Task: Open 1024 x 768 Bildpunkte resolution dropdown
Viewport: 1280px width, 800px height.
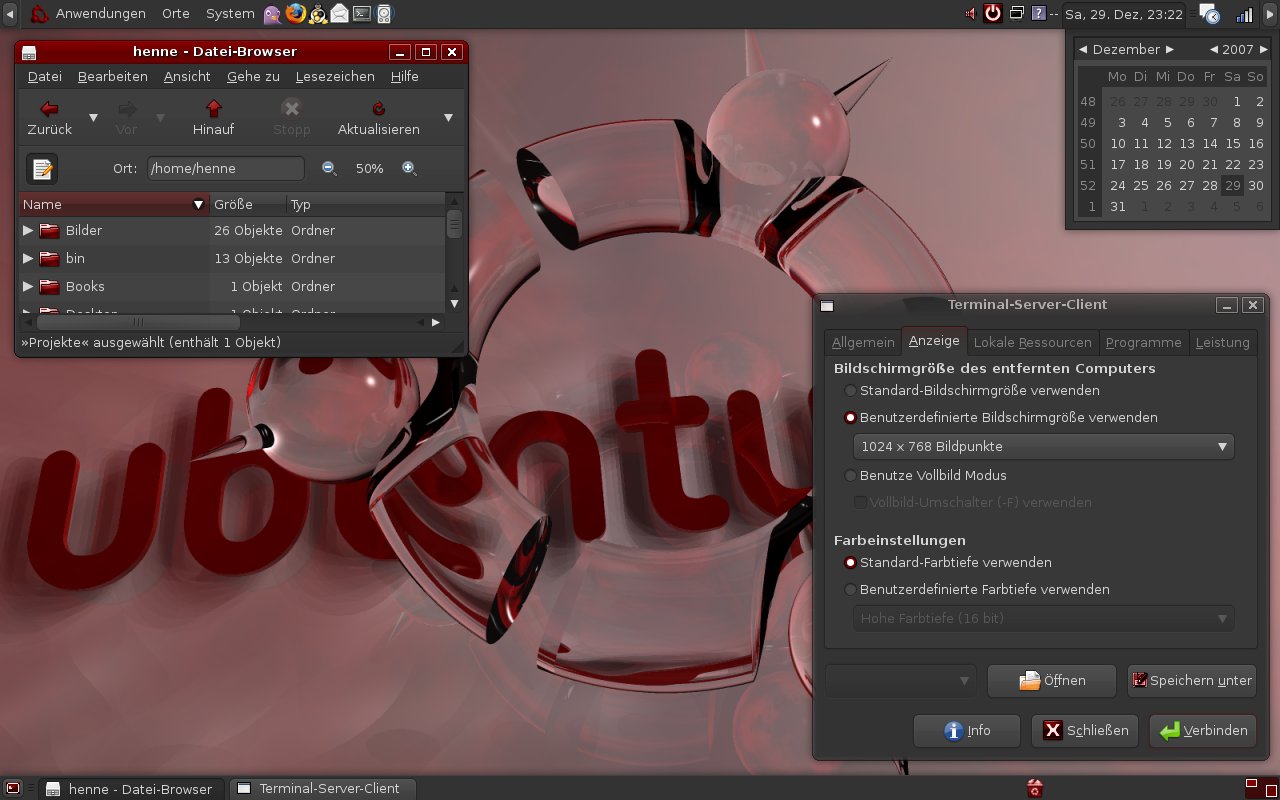Action: (x=1043, y=446)
